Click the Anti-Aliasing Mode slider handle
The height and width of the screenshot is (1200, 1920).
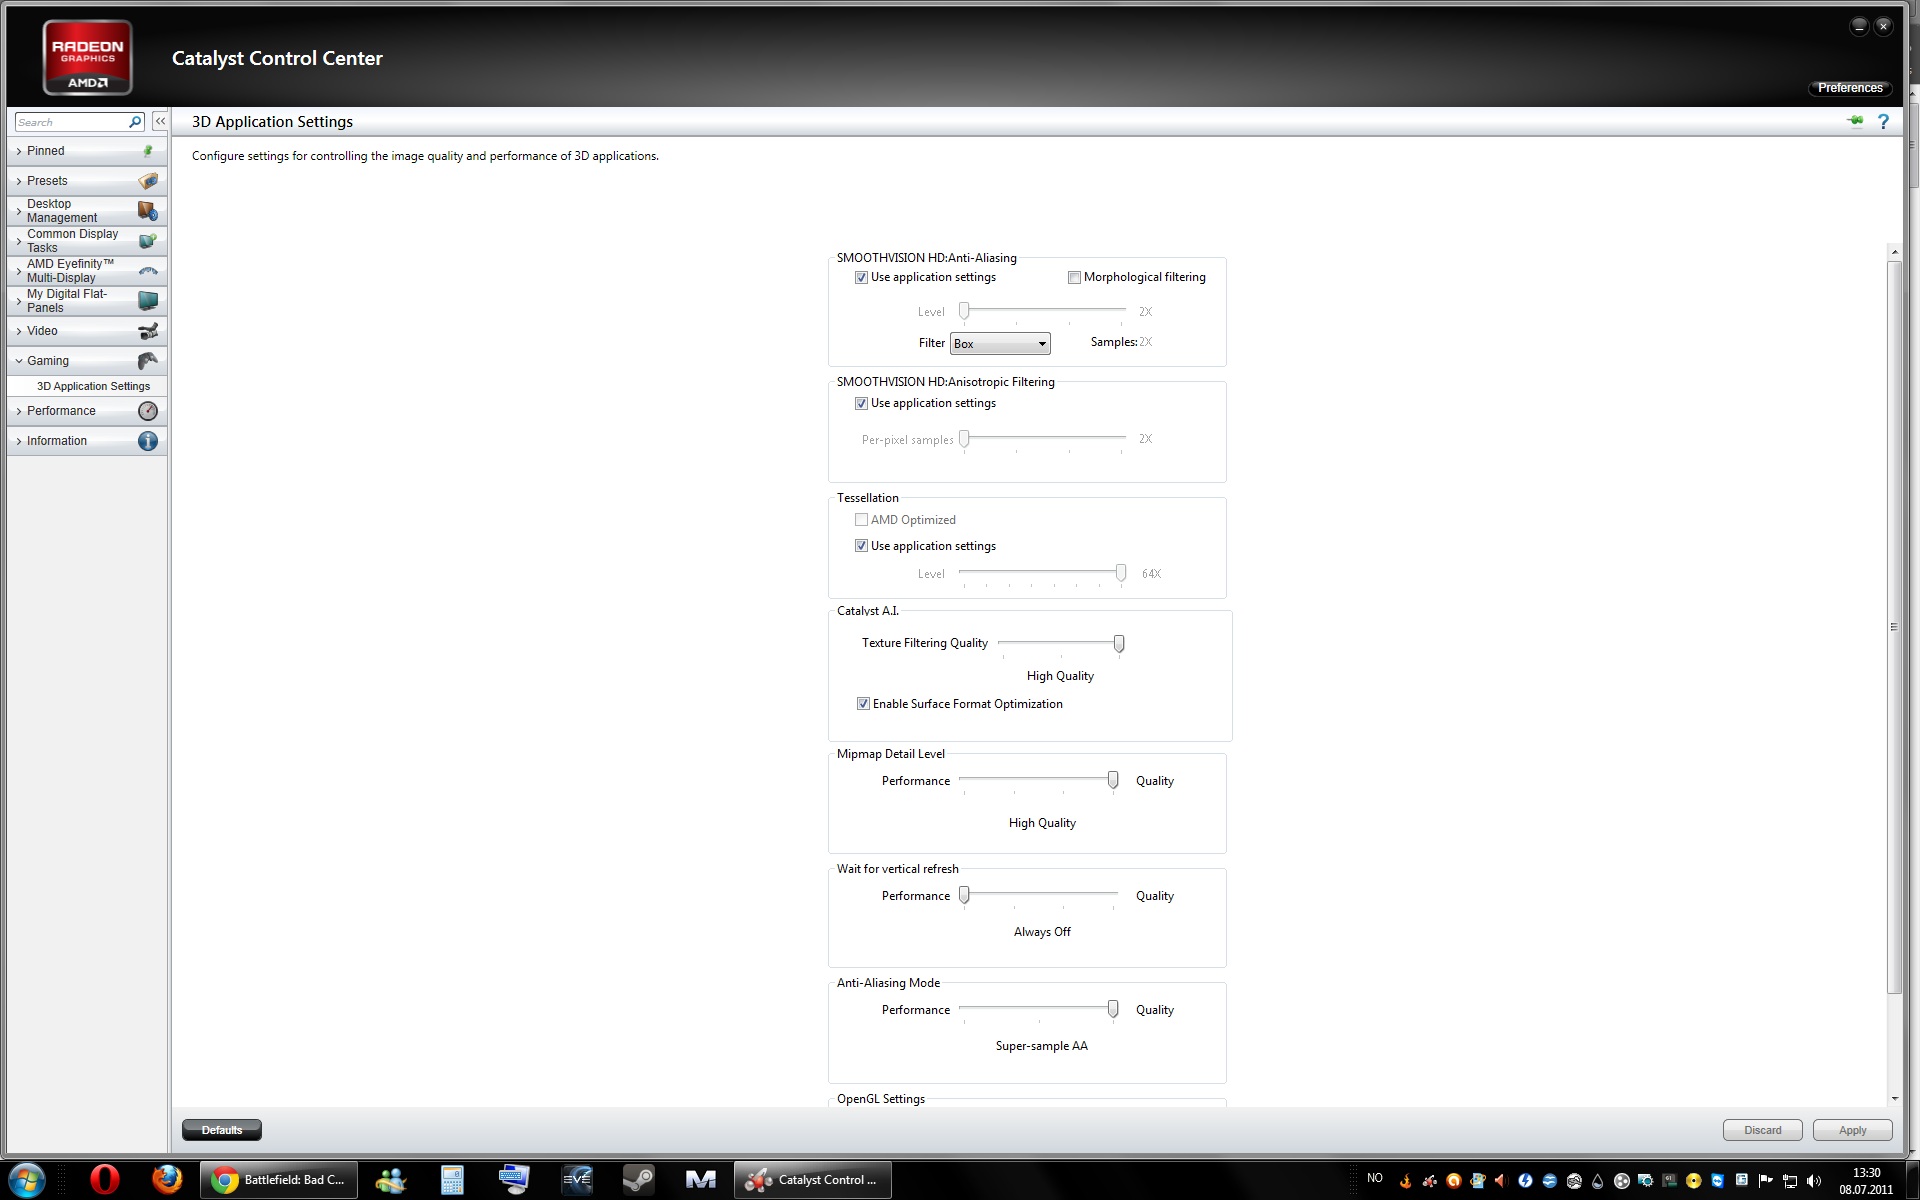[x=1113, y=1009]
